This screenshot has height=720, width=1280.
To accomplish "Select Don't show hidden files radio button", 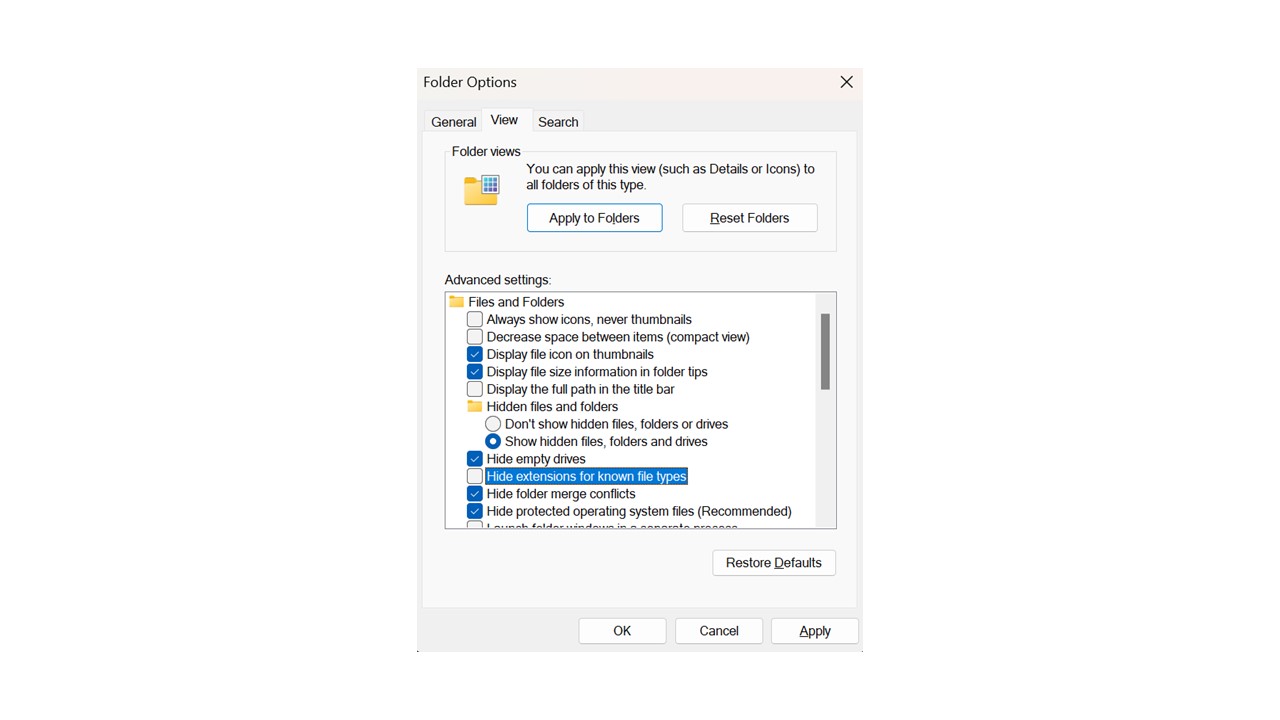I will coord(493,424).
